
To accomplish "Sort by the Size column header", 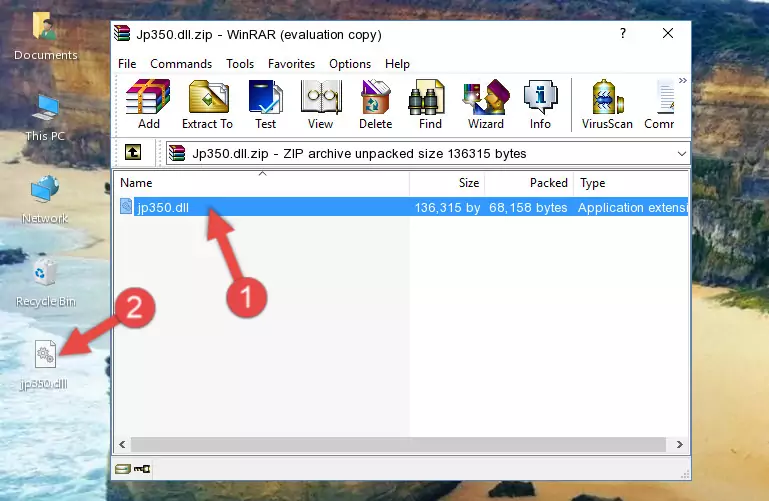I will 447,183.
